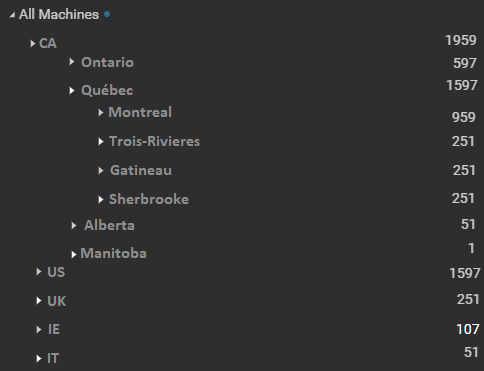Viewport: 484px width, 371px height.
Task: Expand the Ontario branch arrow
Action: 72,62
